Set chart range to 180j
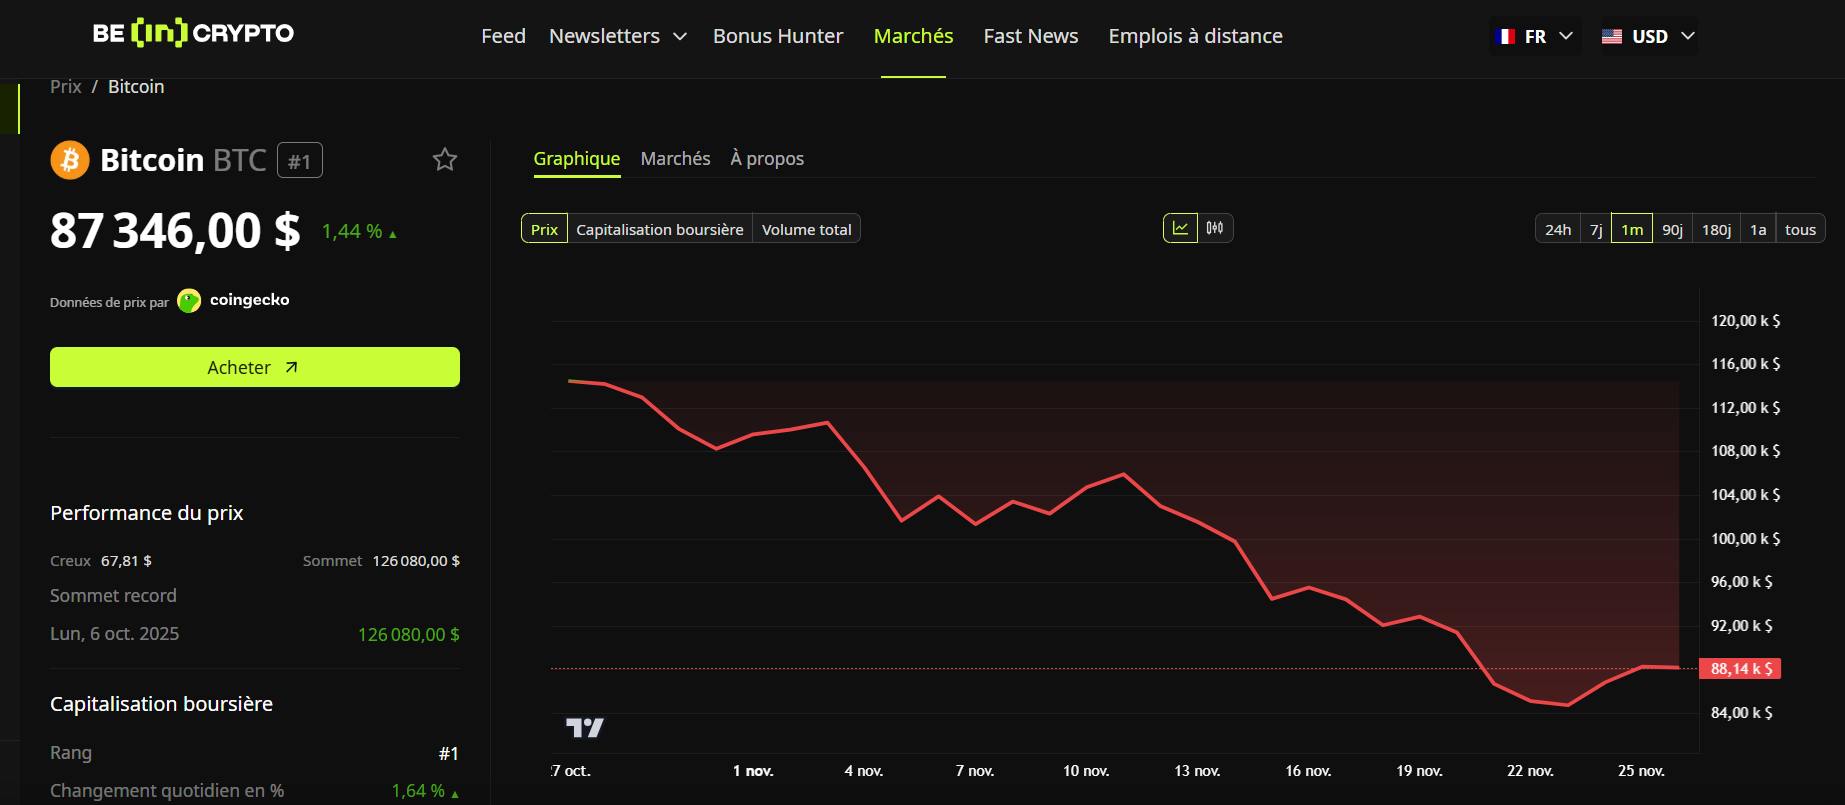 (1716, 229)
